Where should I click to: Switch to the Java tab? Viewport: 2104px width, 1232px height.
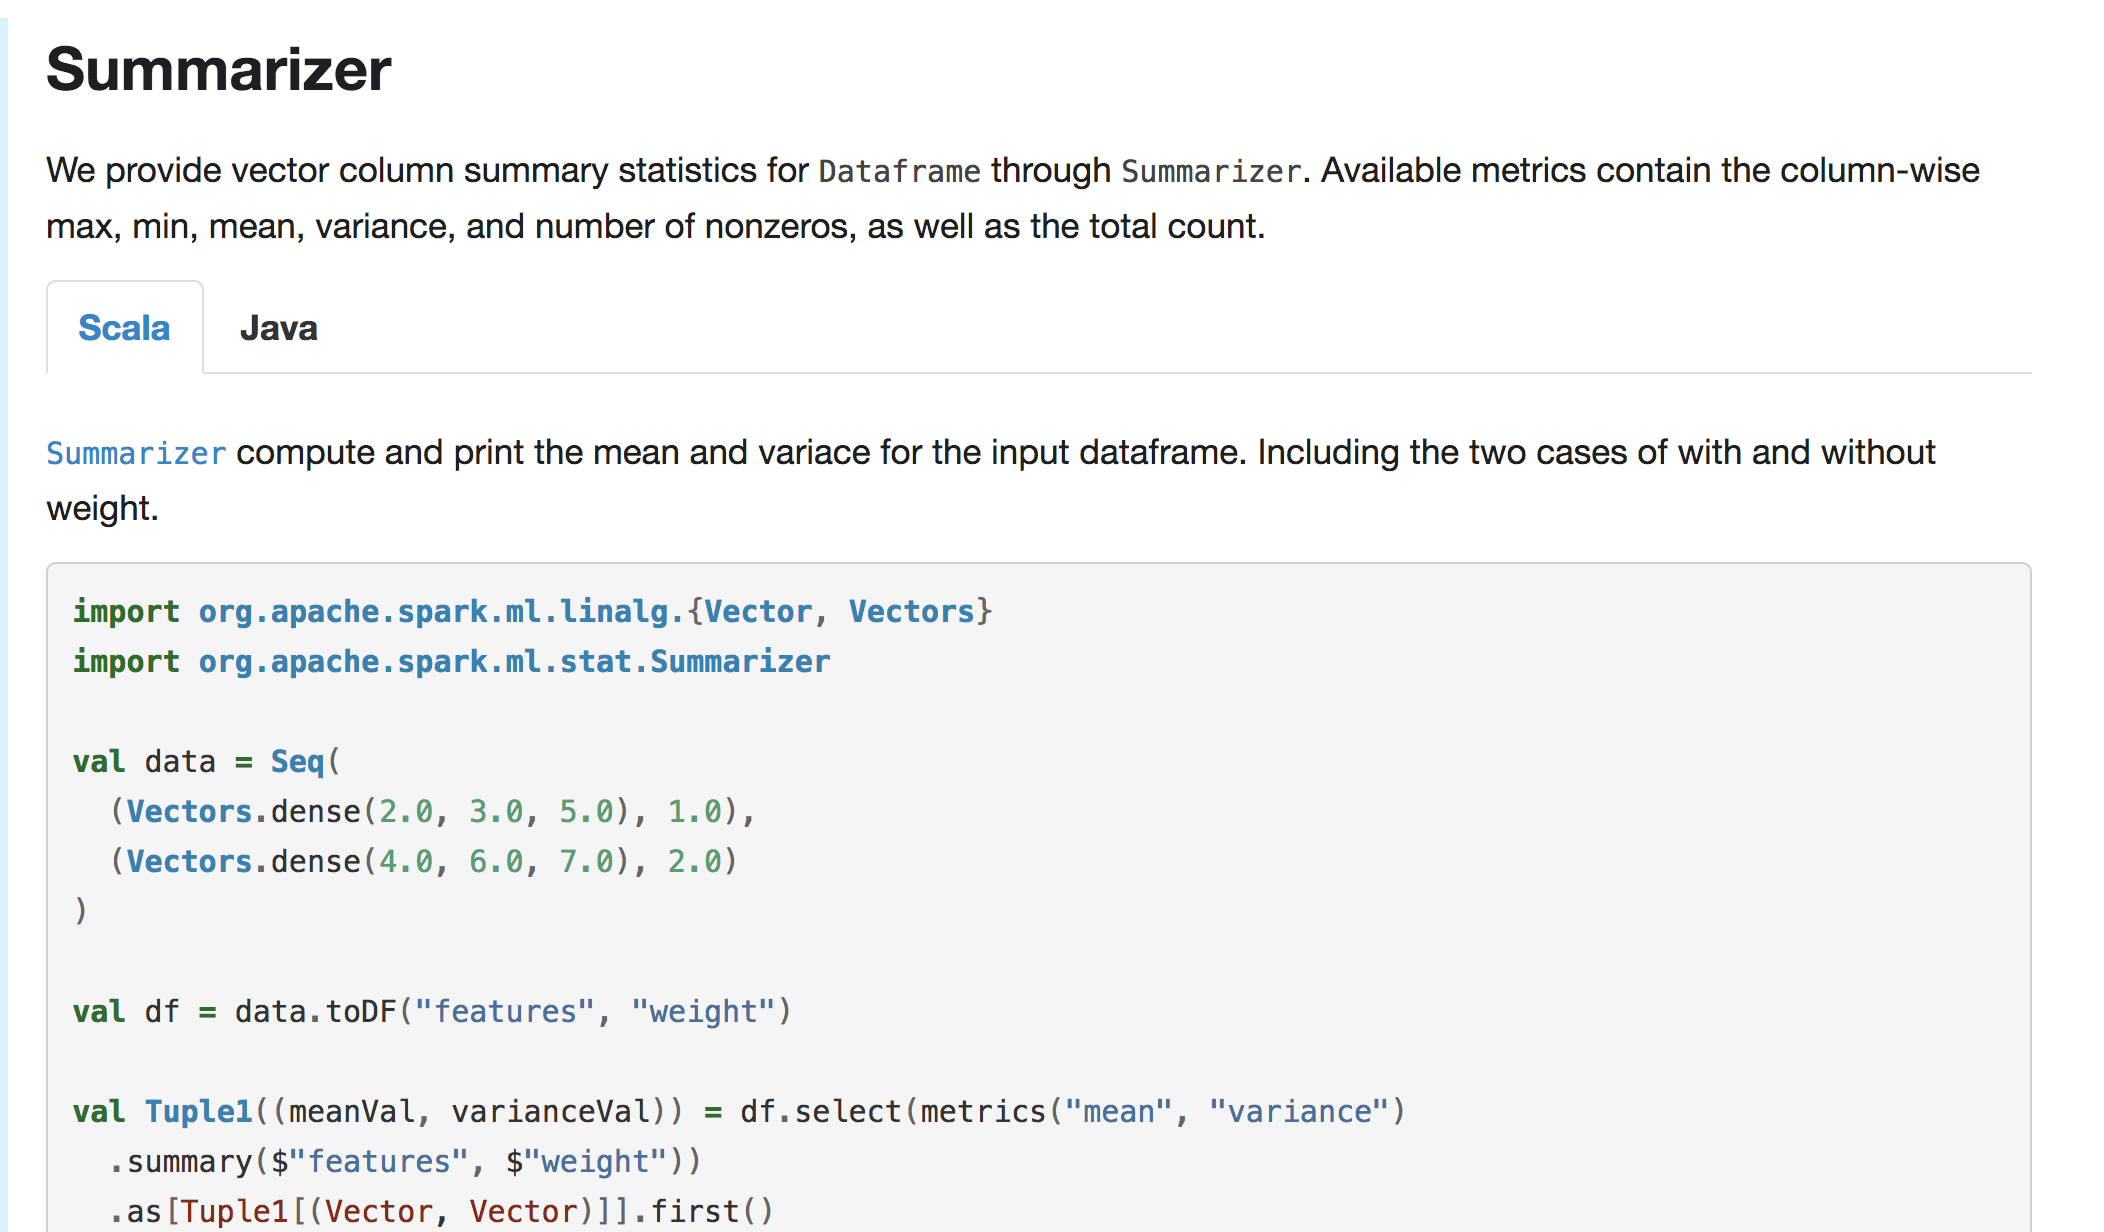[x=278, y=328]
